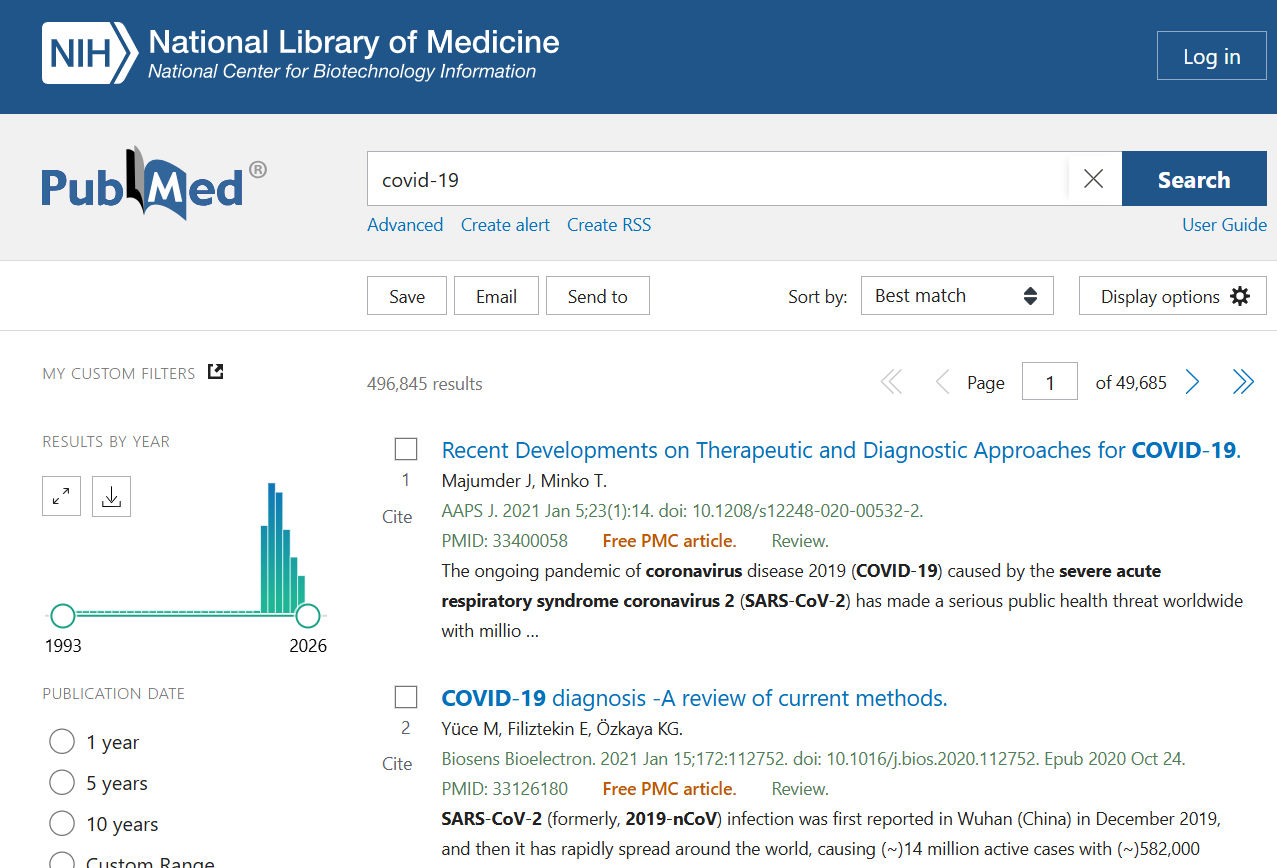This screenshot has height=868, width=1277.
Task: Jump to the last results page
Action: pos(1242,381)
